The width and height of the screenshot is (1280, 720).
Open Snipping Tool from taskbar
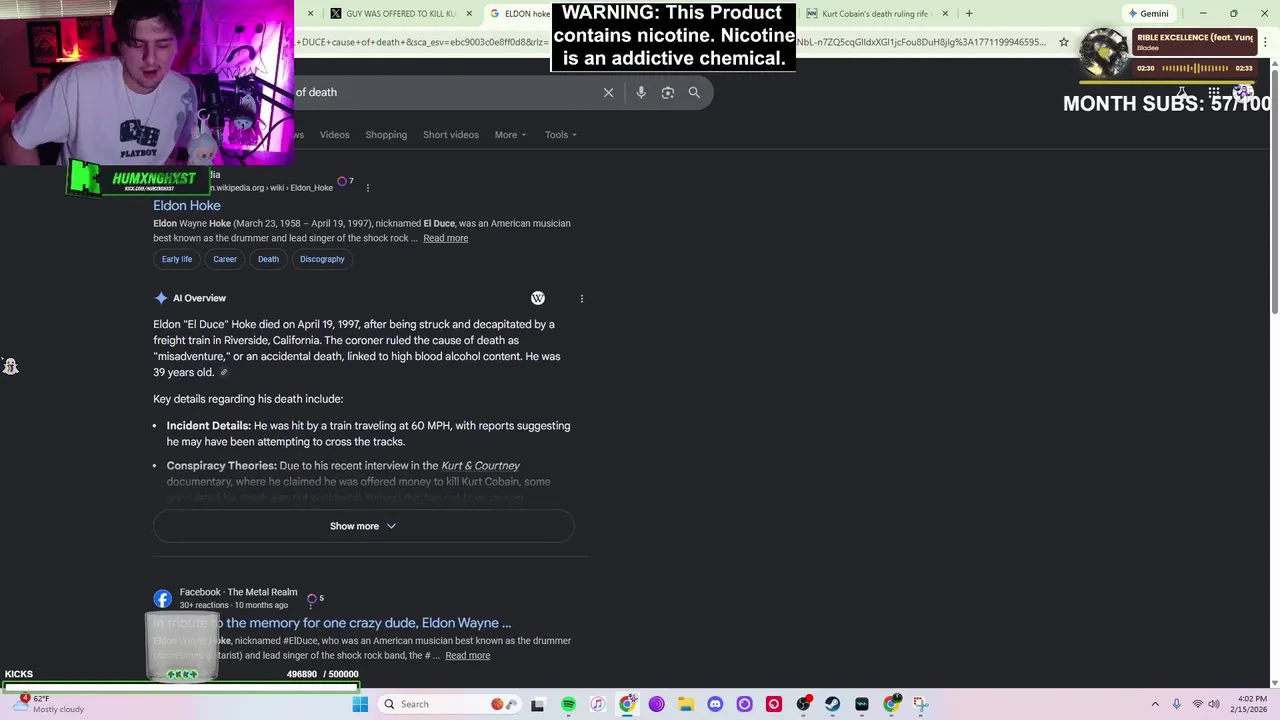pos(920,704)
